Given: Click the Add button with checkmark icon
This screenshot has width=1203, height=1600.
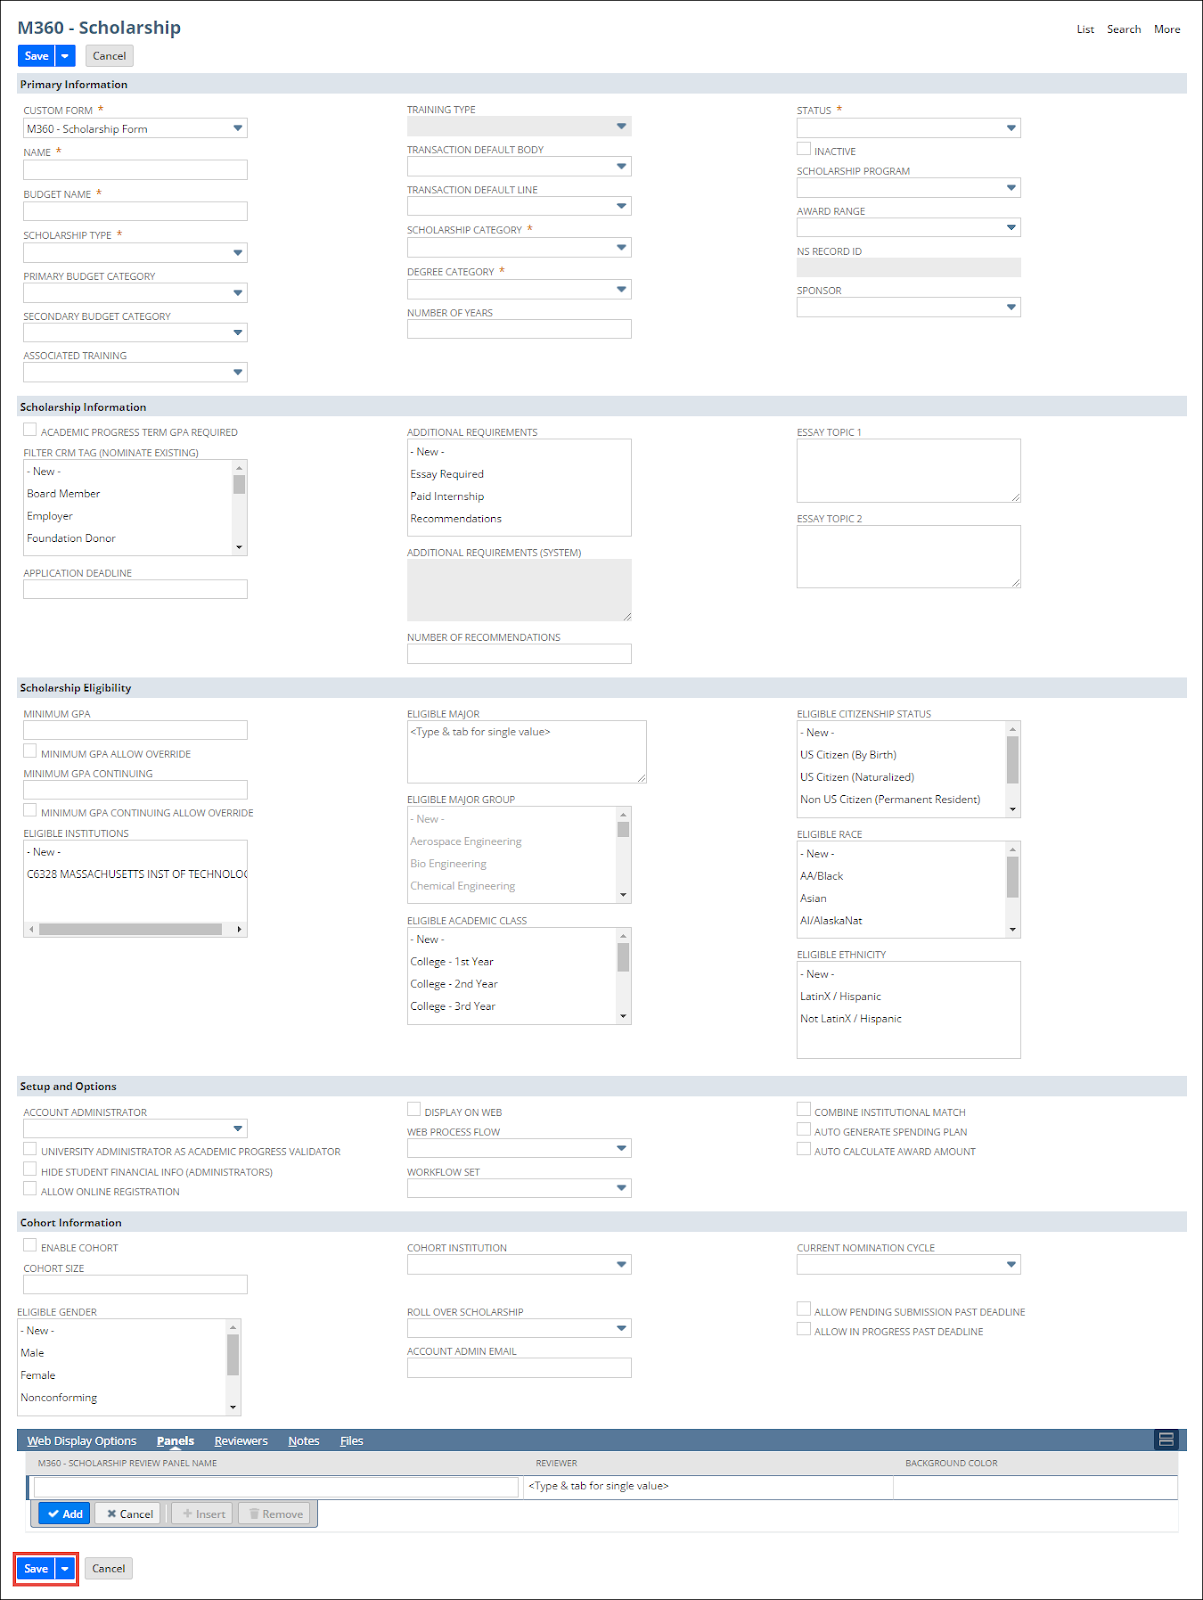Looking at the screenshot, I should point(65,1514).
